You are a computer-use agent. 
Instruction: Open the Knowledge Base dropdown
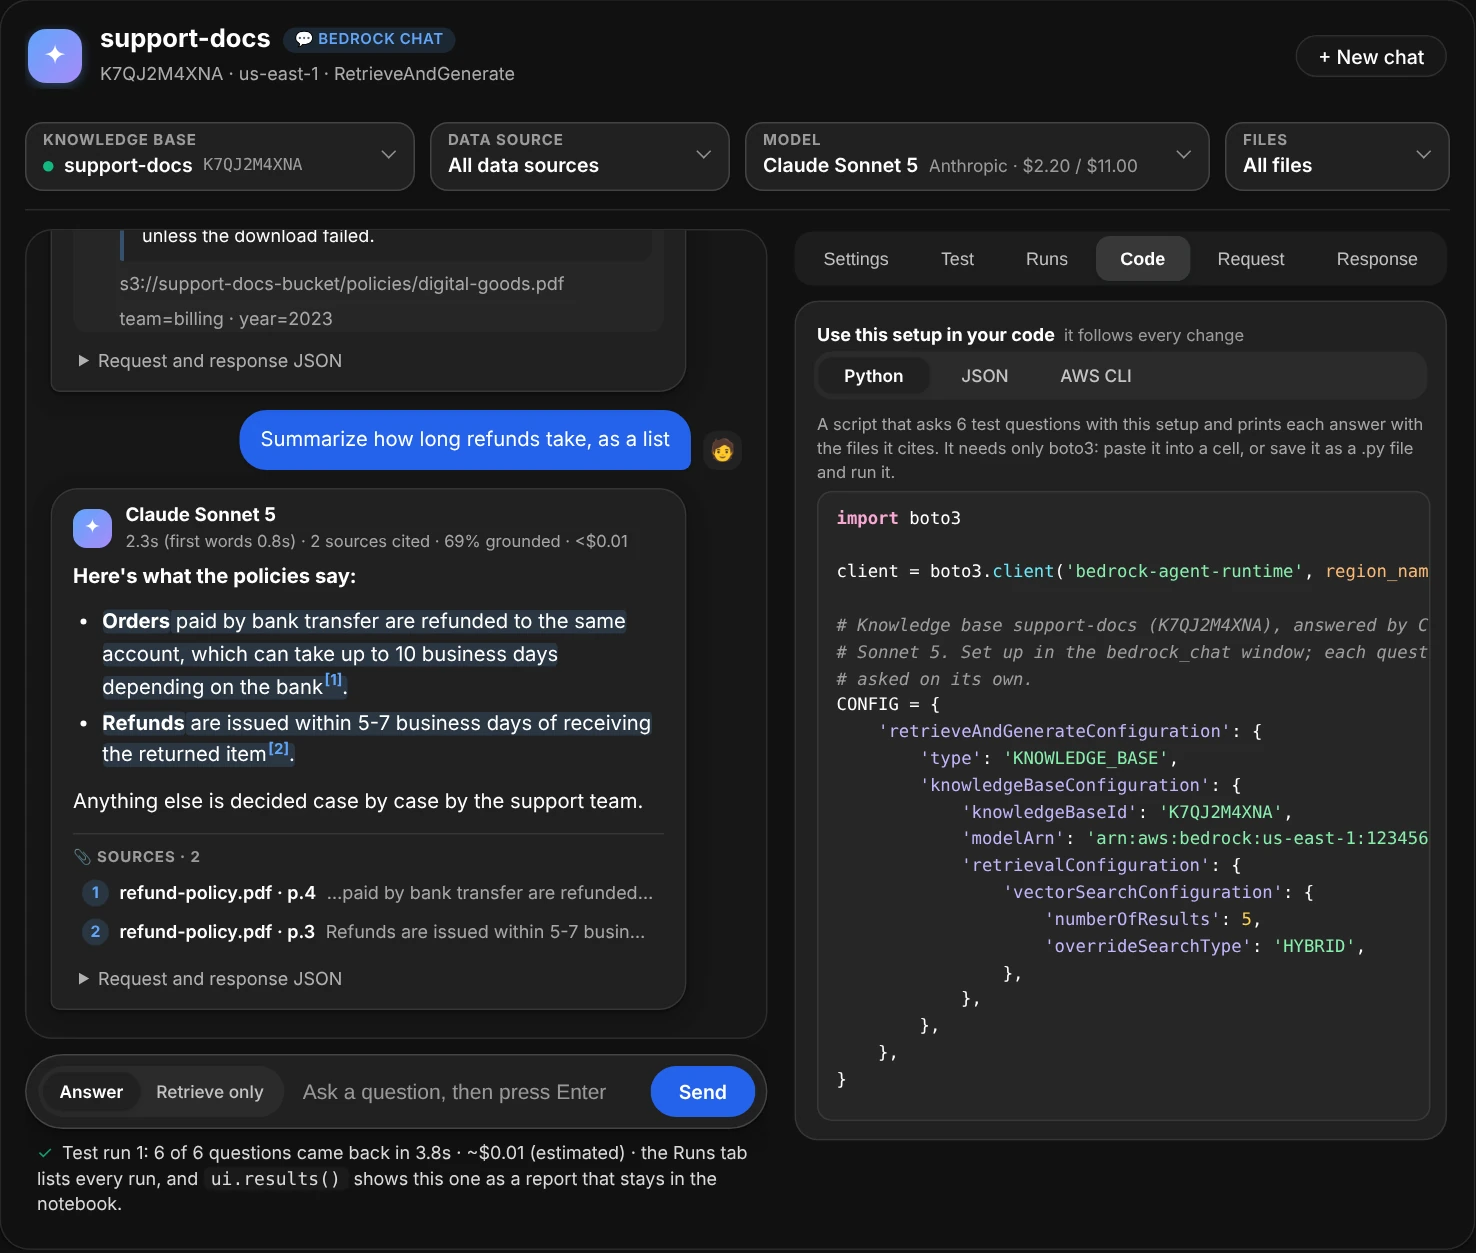point(220,156)
